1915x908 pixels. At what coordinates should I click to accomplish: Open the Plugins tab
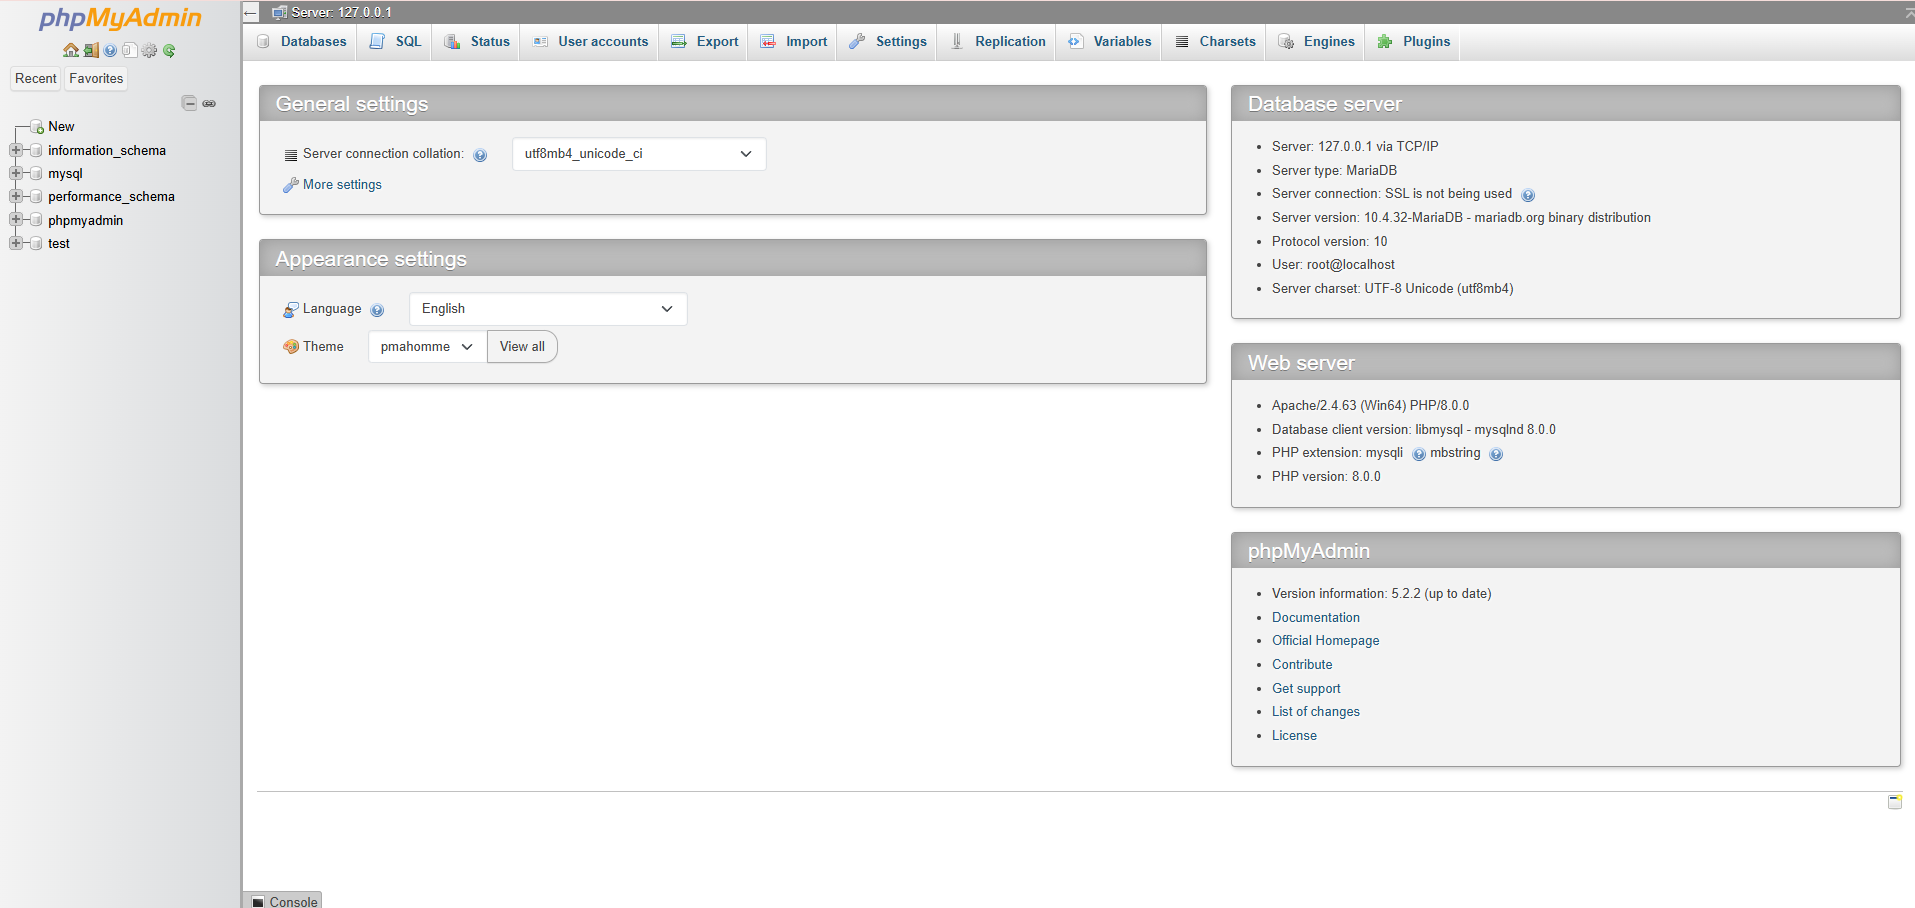pos(1413,42)
